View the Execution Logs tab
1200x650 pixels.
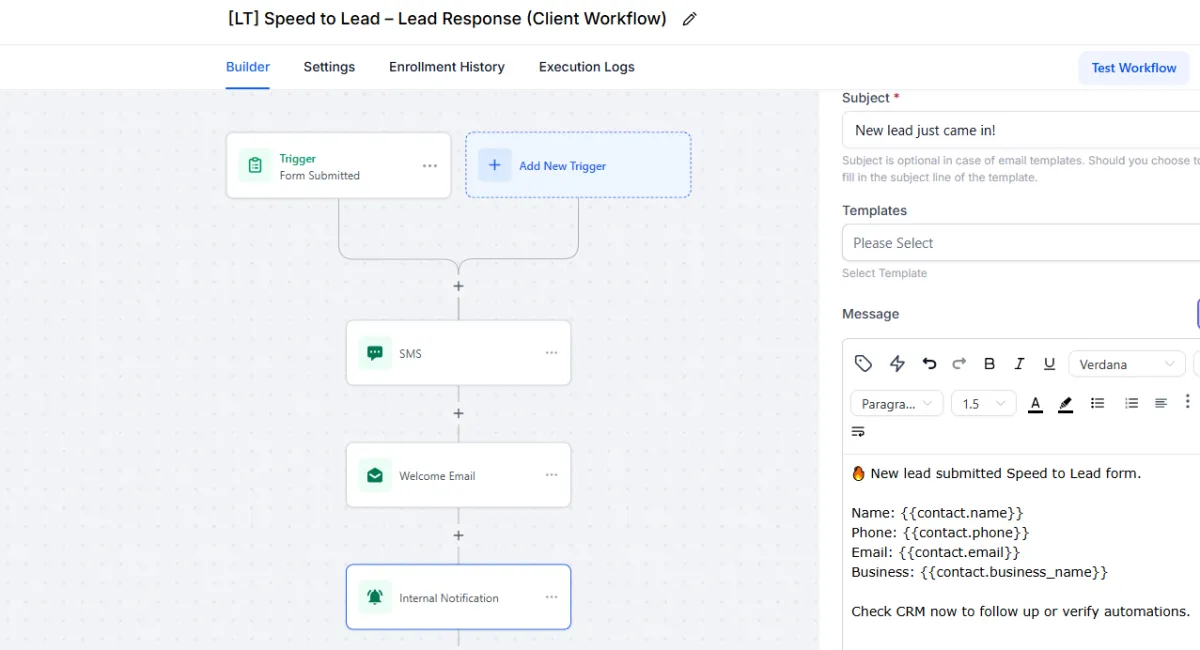point(587,67)
